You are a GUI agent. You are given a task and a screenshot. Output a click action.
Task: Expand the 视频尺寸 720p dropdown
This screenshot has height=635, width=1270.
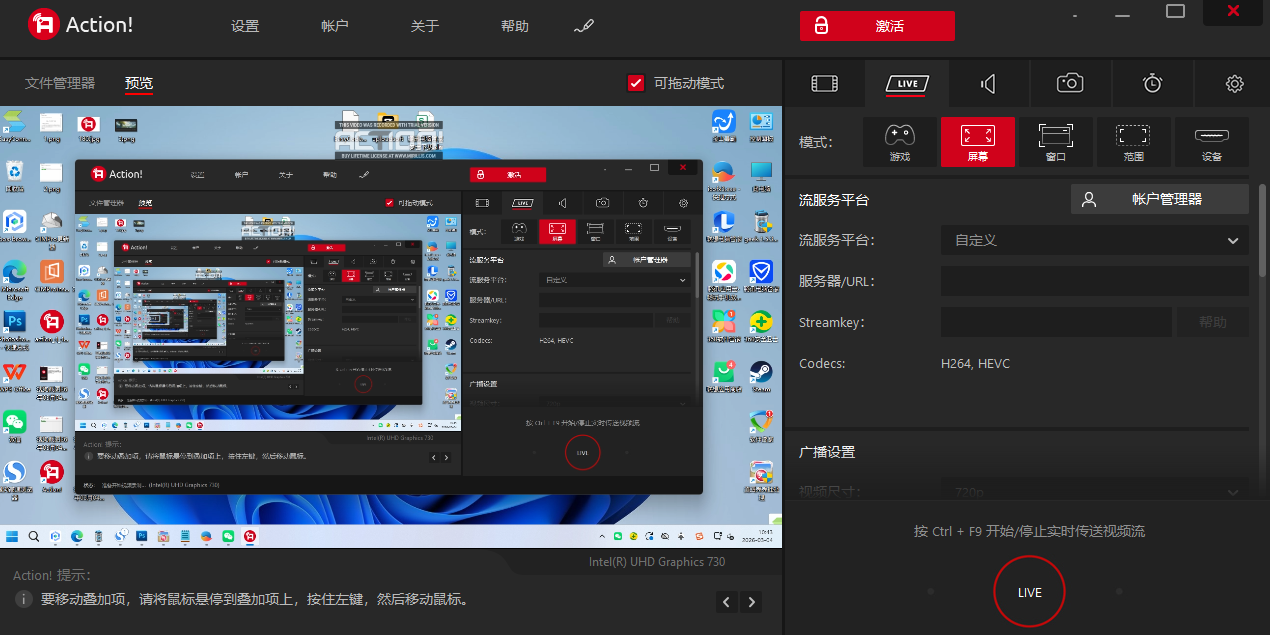point(1094,491)
